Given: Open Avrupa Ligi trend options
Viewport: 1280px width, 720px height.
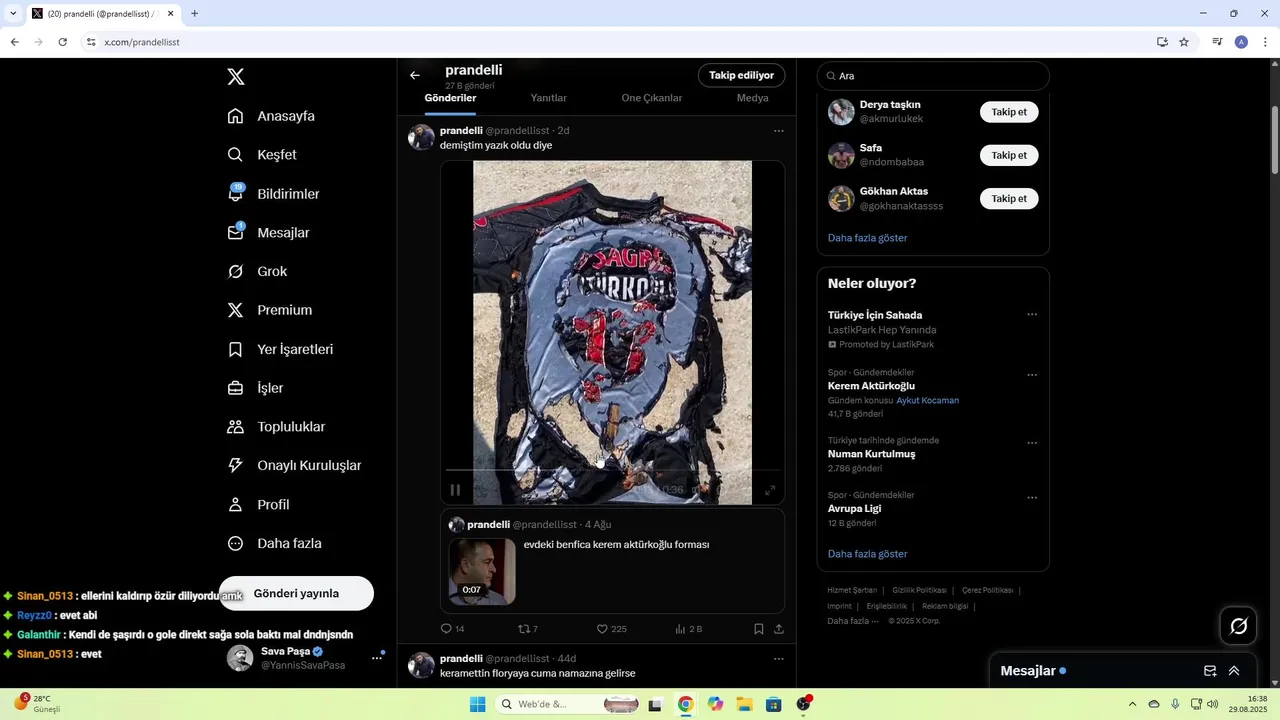Looking at the screenshot, I should (x=1032, y=498).
